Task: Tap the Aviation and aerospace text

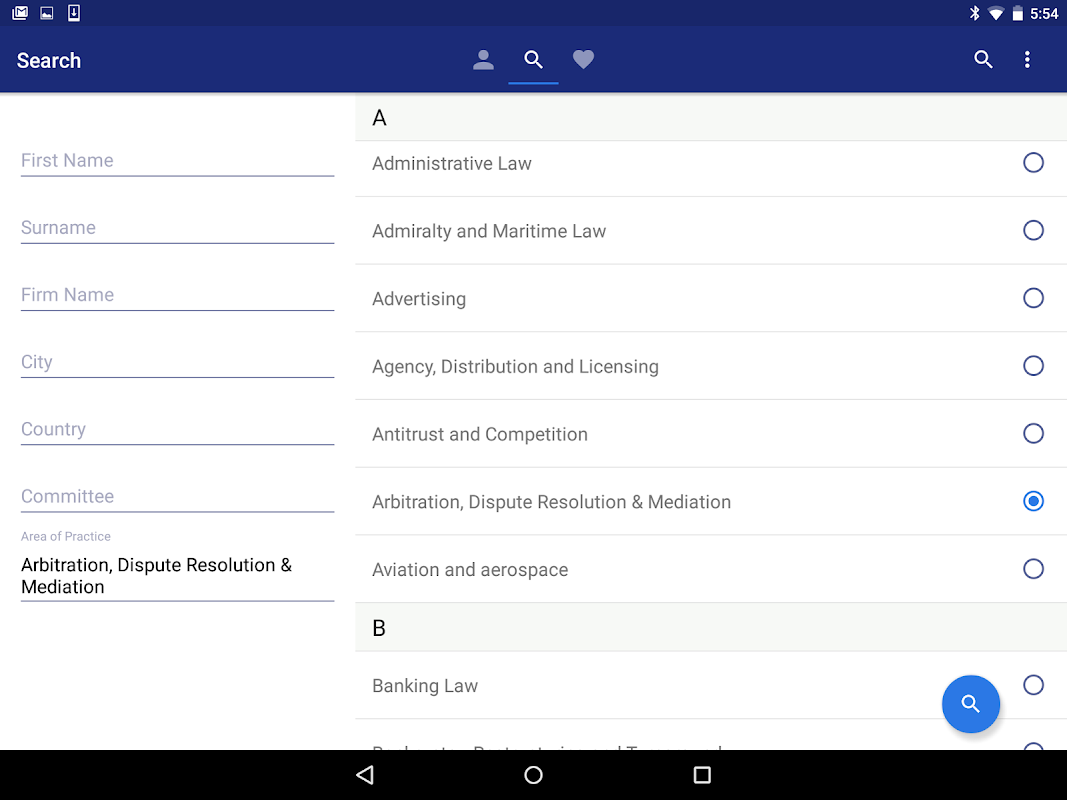Action: pos(470,570)
